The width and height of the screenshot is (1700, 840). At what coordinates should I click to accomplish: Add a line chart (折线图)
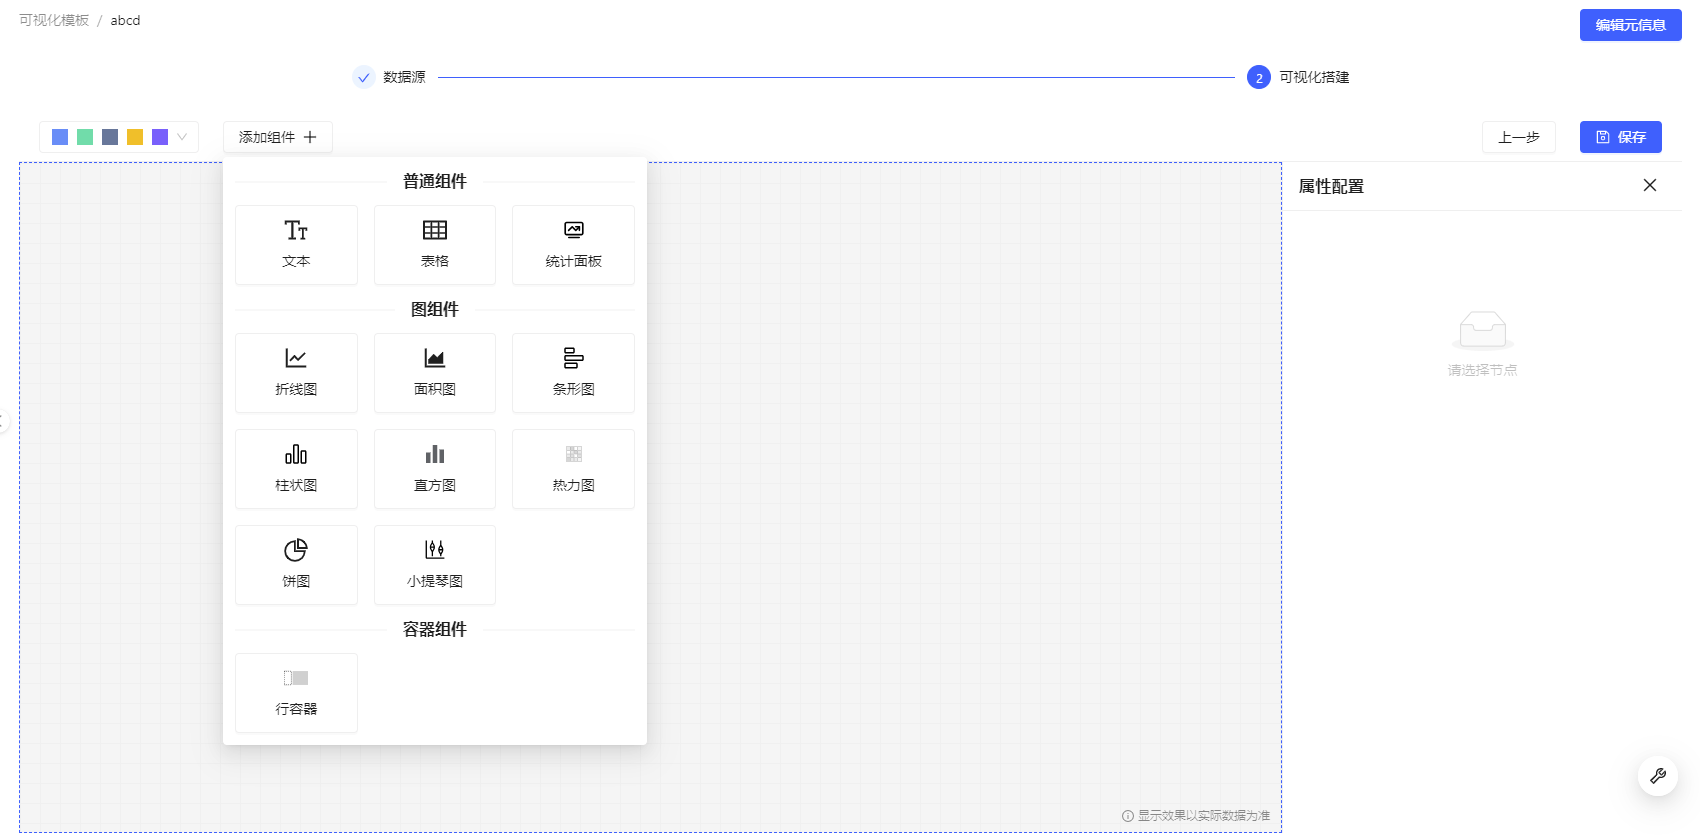(296, 373)
